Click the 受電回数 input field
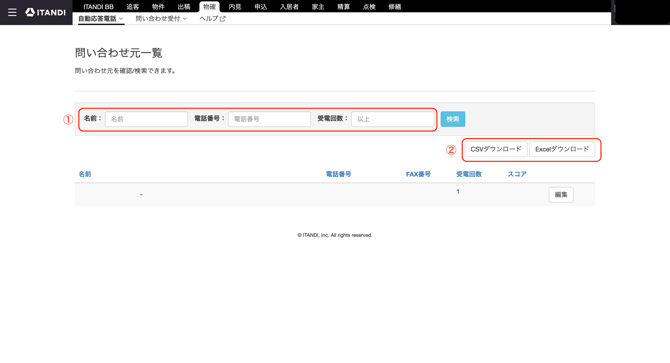Screen dimensions: 670x363 [x=392, y=119]
